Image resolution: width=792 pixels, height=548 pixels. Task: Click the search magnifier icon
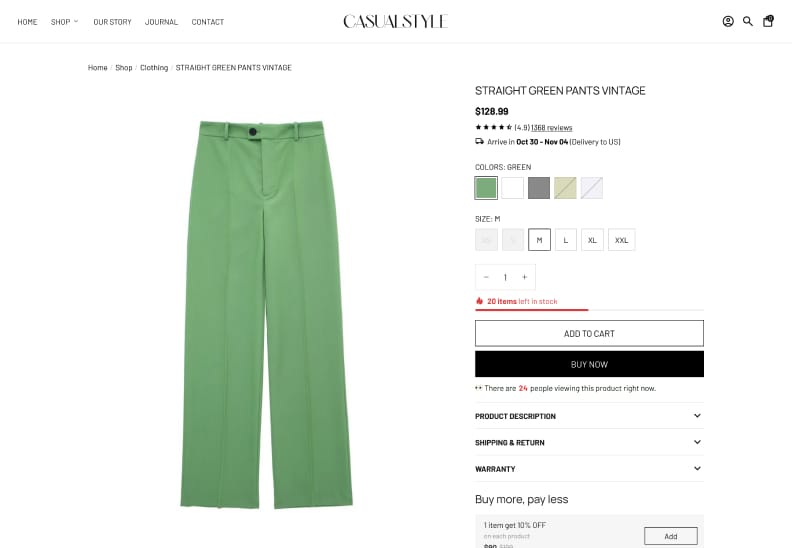[x=748, y=21]
